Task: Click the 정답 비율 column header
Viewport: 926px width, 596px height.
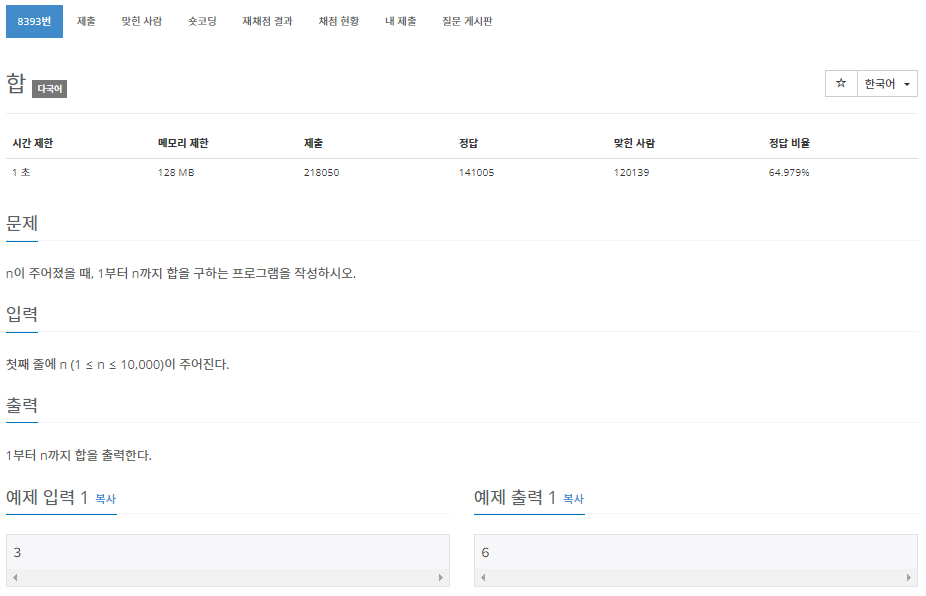Action: coord(789,143)
